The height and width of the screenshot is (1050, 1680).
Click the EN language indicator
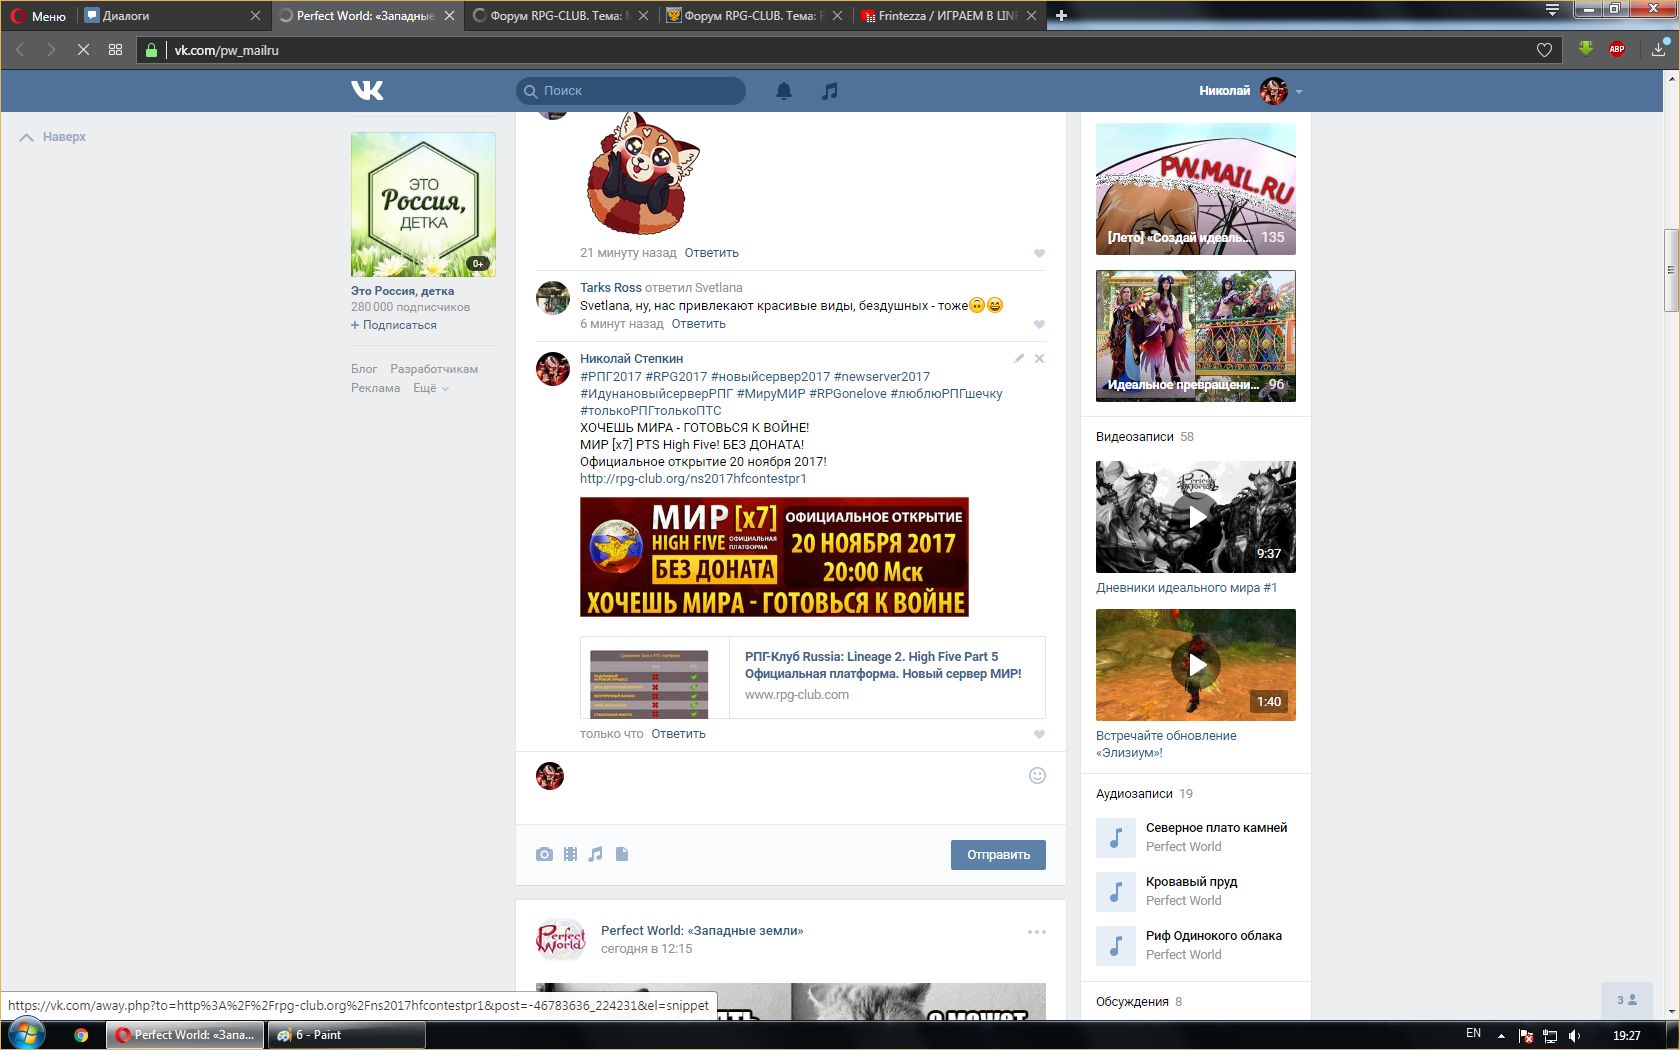click(1473, 1033)
